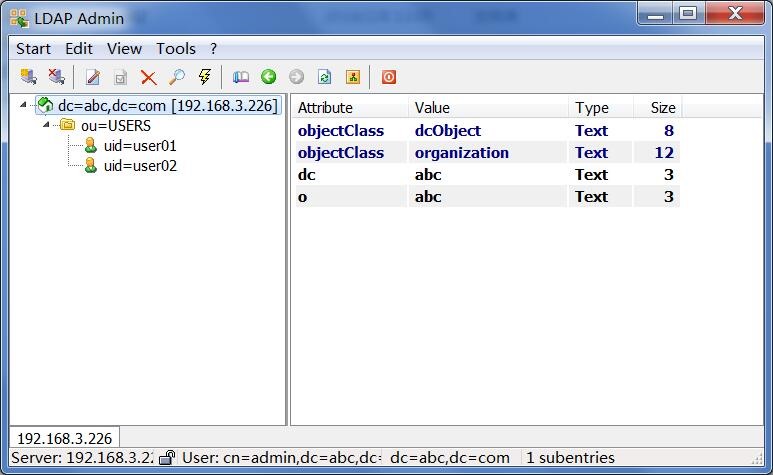Sort by the Attribute column header

point(350,108)
